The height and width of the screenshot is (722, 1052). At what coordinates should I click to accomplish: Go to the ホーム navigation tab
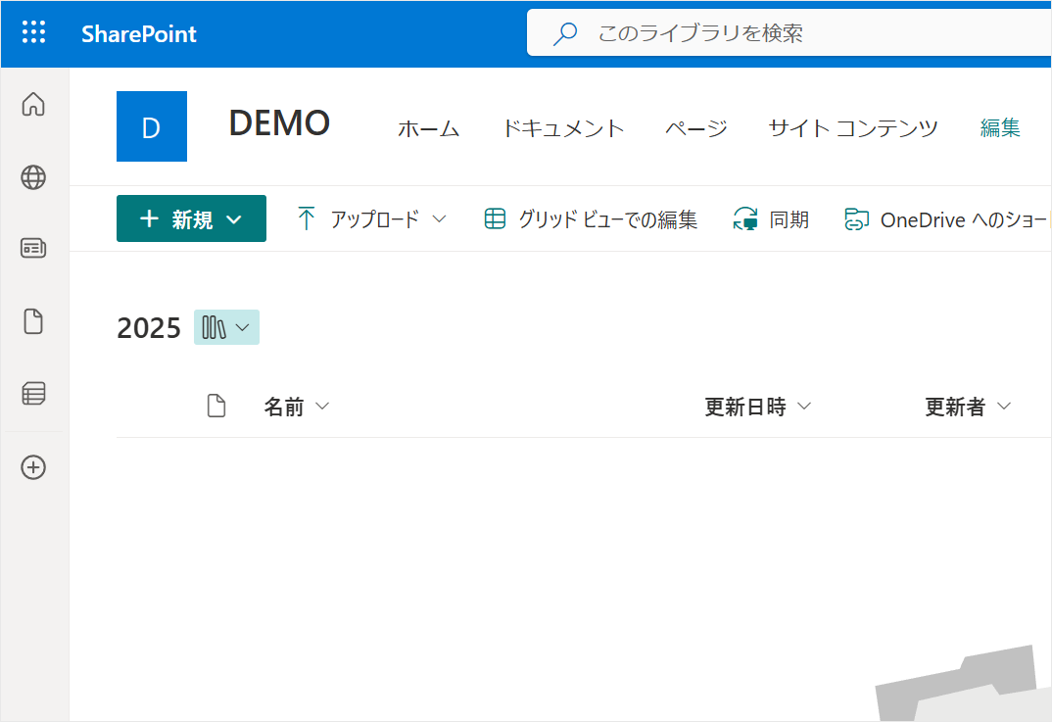[428, 128]
